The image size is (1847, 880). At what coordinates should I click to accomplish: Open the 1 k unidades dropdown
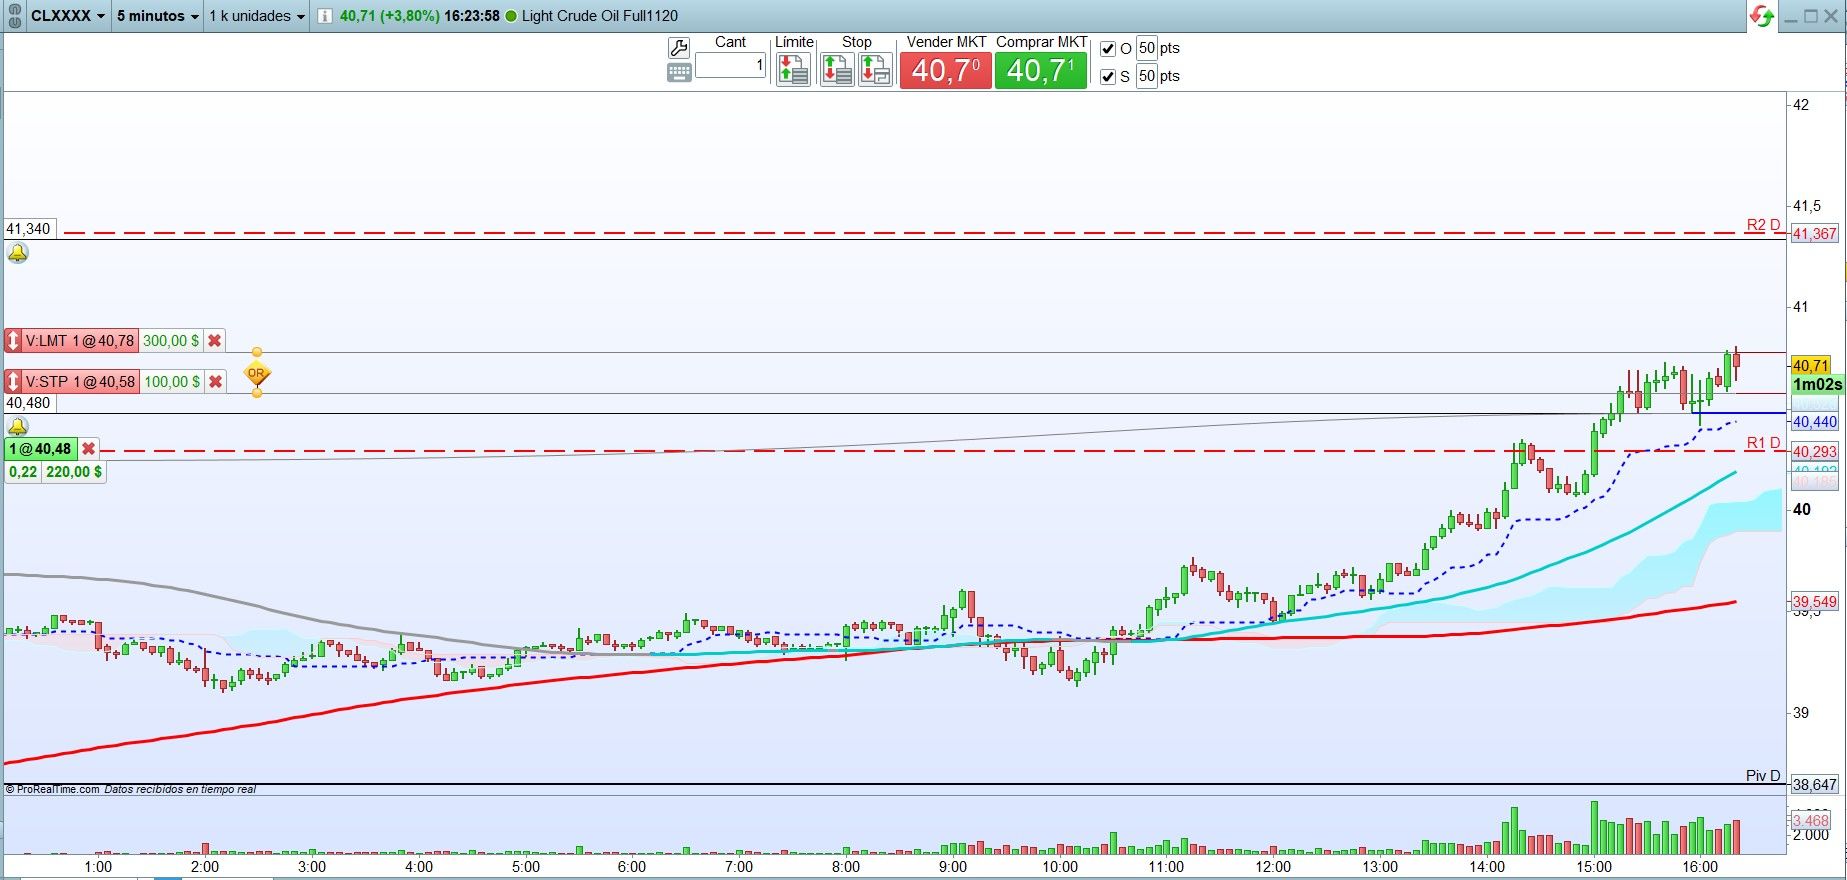click(257, 16)
